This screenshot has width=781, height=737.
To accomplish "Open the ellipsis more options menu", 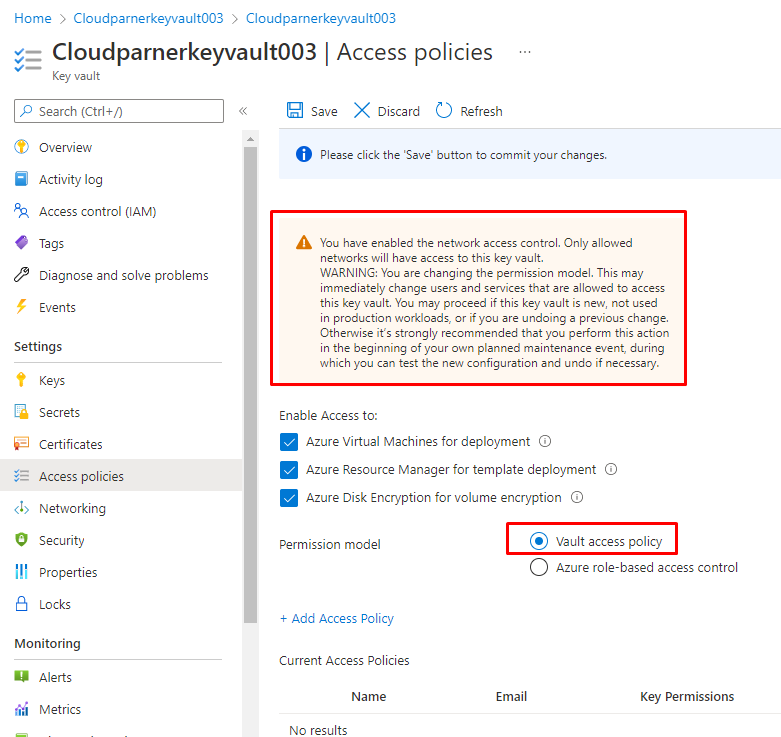I will 525,52.
